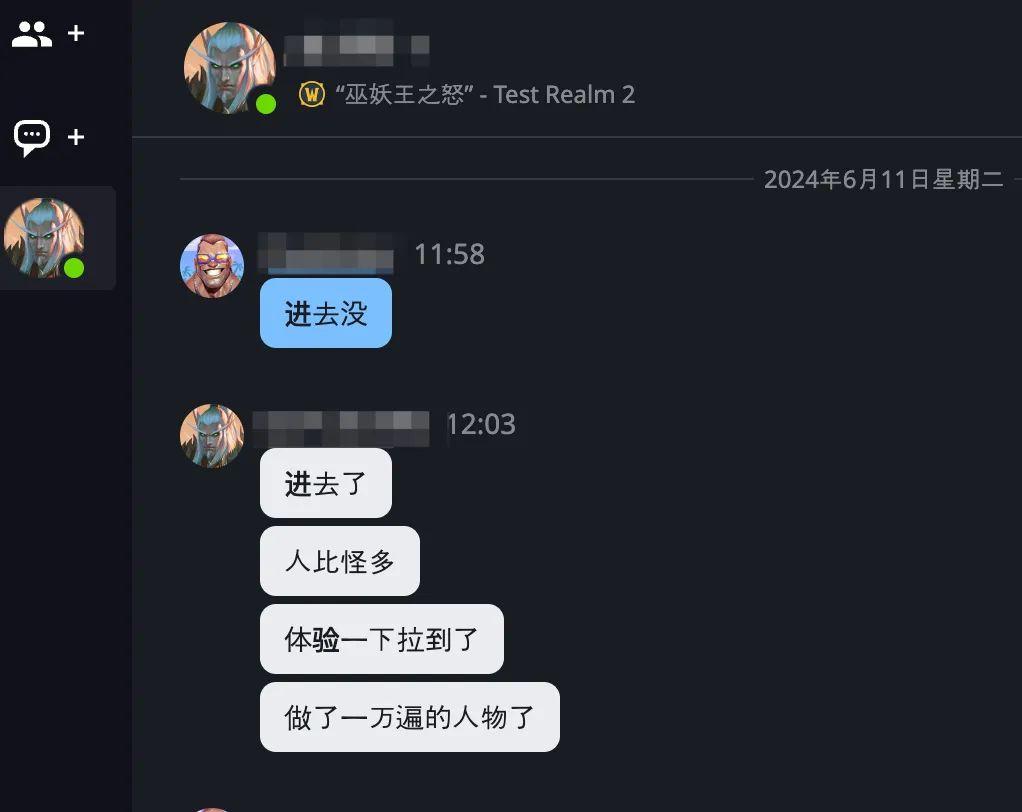The height and width of the screenshot is (812, 1022).
Task: Click the chat speech bubble icon
Action: (32, 138)
